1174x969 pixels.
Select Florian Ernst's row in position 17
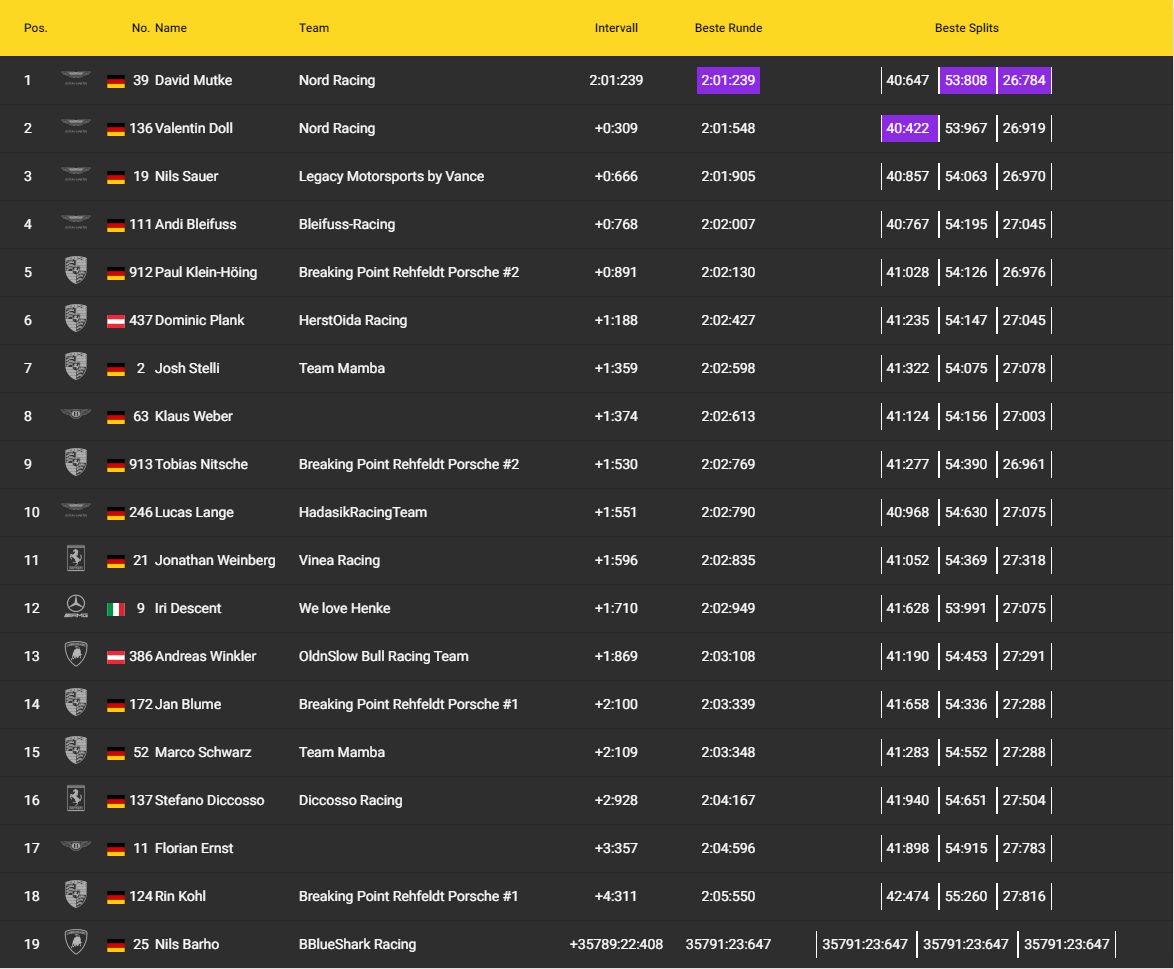(x=194, y=848)
